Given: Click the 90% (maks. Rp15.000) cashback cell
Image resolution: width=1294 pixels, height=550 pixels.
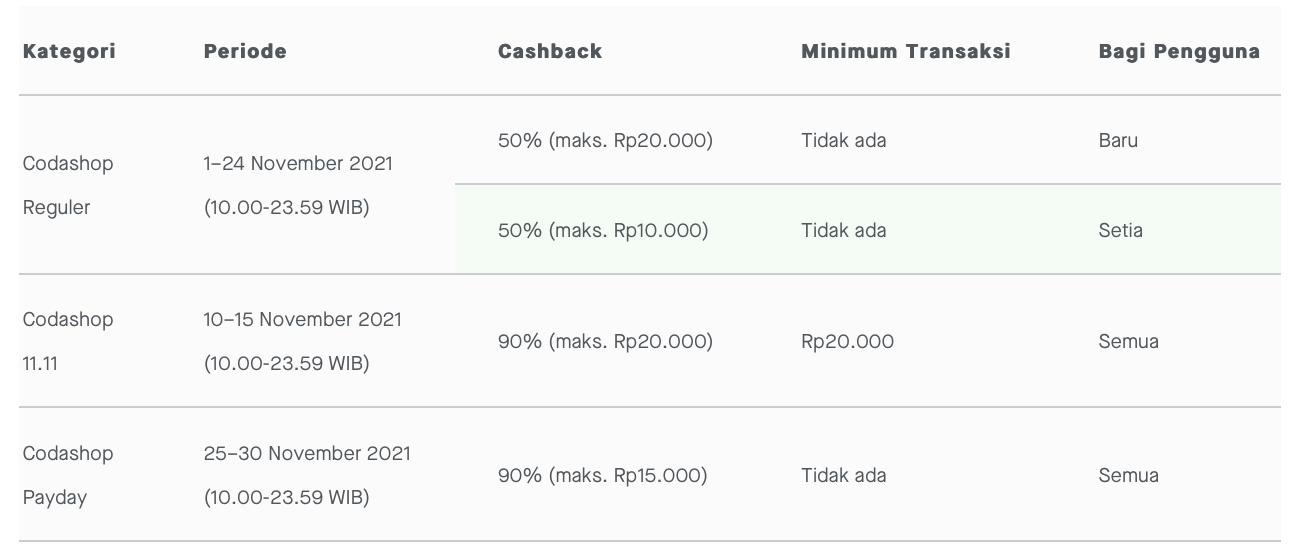Looking at the screenshot, I should [x=602, y=475].
